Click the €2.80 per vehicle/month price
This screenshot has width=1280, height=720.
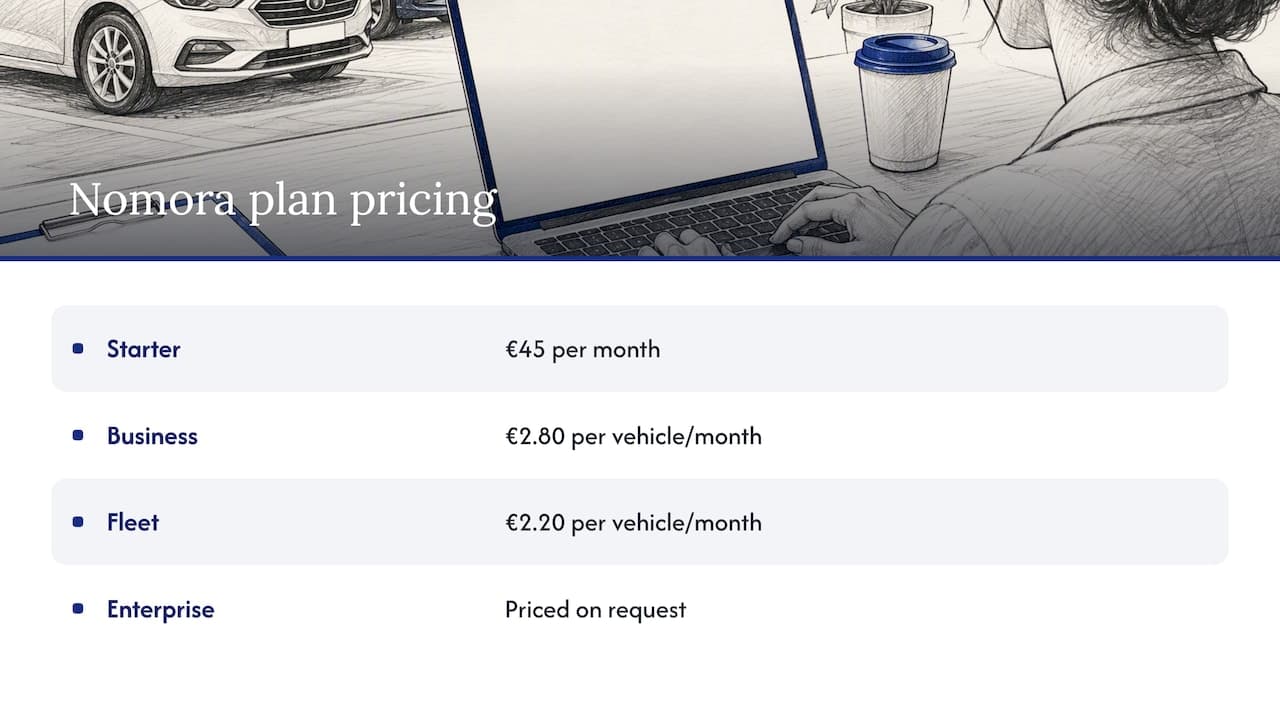633,436
